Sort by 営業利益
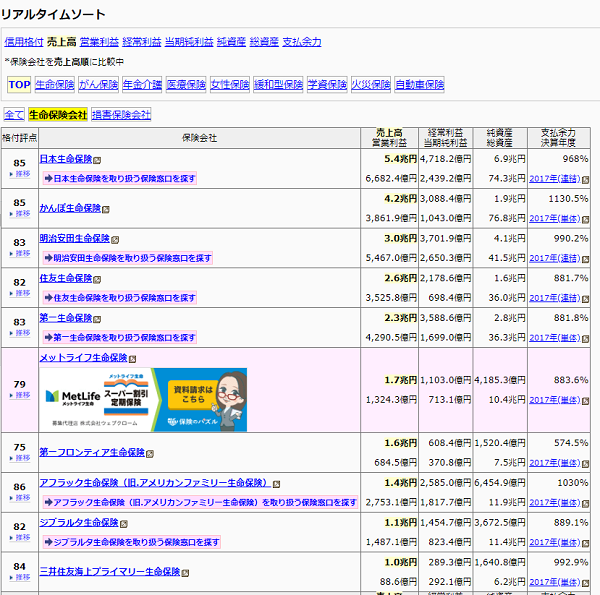Screen dimensions: 600x595 (x=99, y=42)
